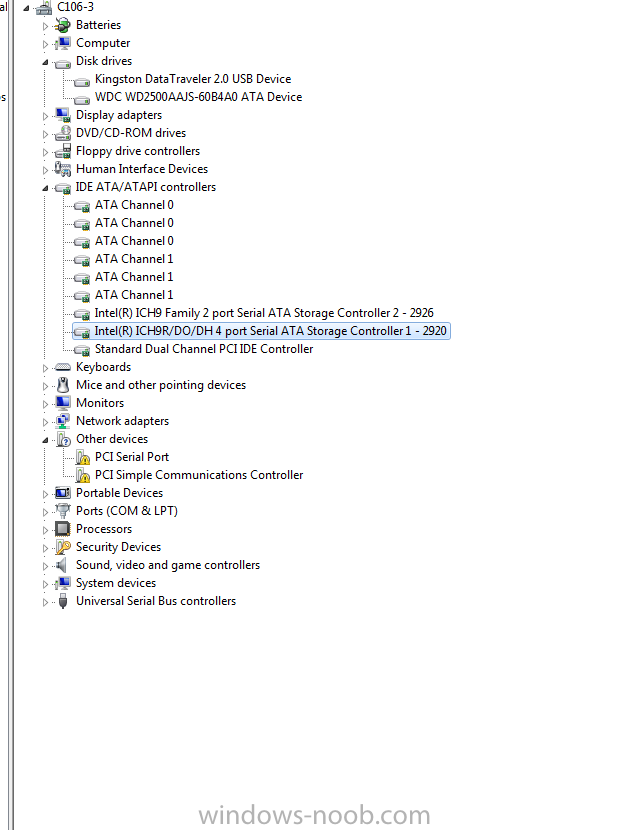Image resolution: width=628 pixels, height=830 pixels.
Task: Collapse the C106-3 root node
Action: [x=25, y=8]
